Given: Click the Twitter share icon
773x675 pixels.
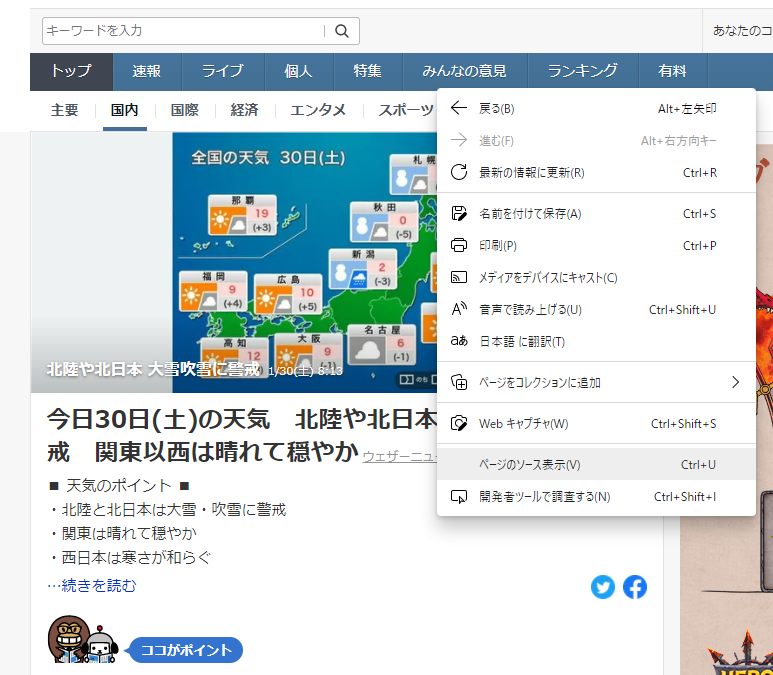Looking at the screenshot, I should pos(603,587).
